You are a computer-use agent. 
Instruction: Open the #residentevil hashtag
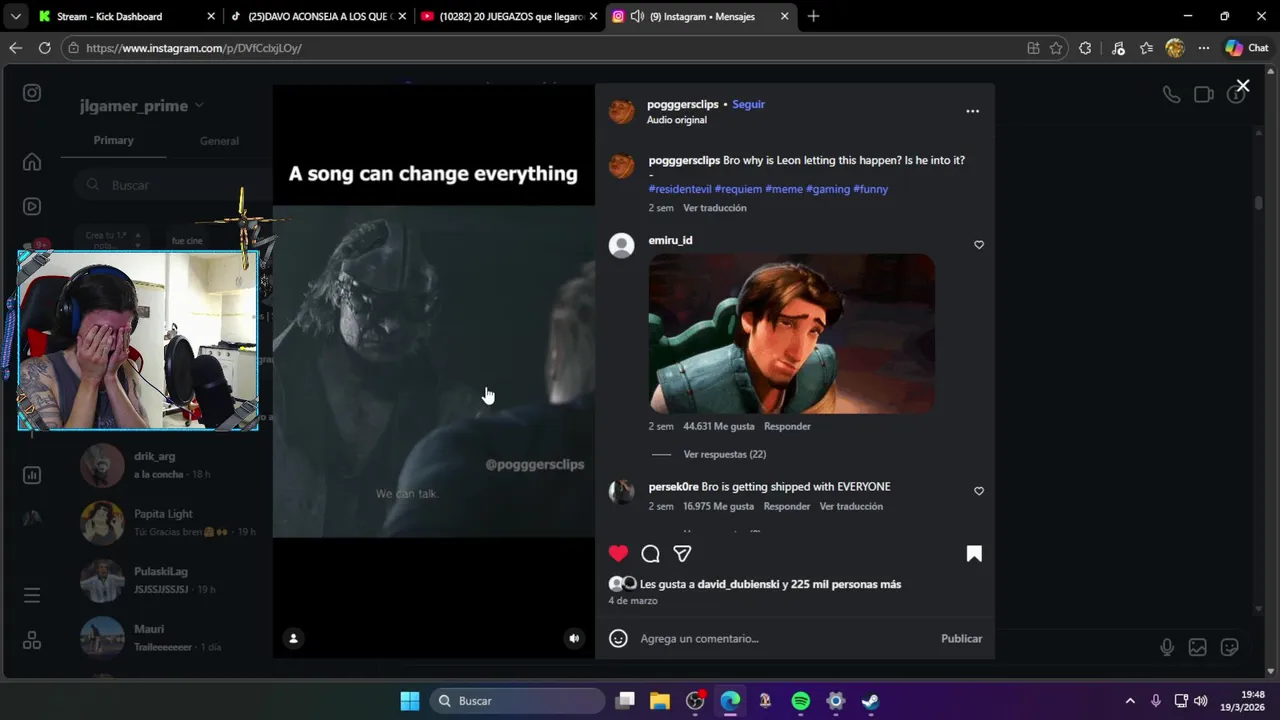680,188
